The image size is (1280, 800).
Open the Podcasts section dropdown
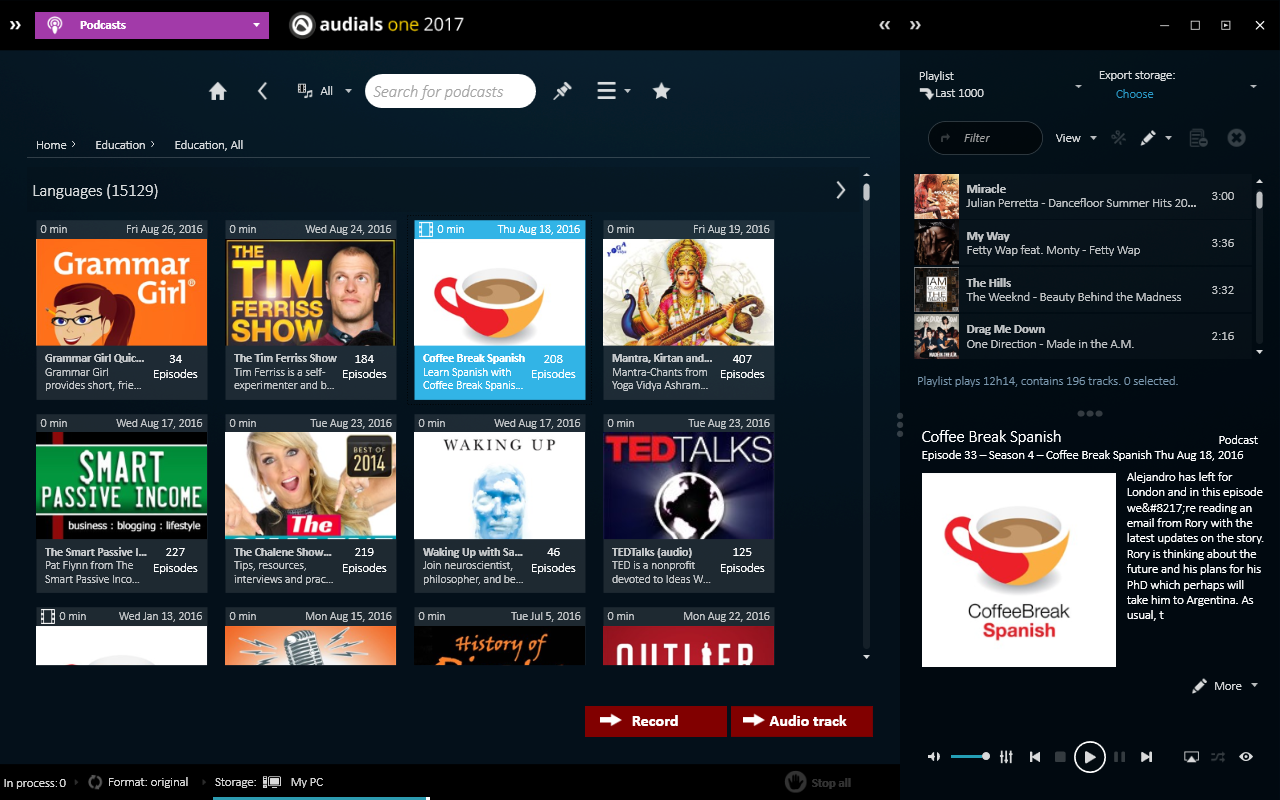[152, 25]
